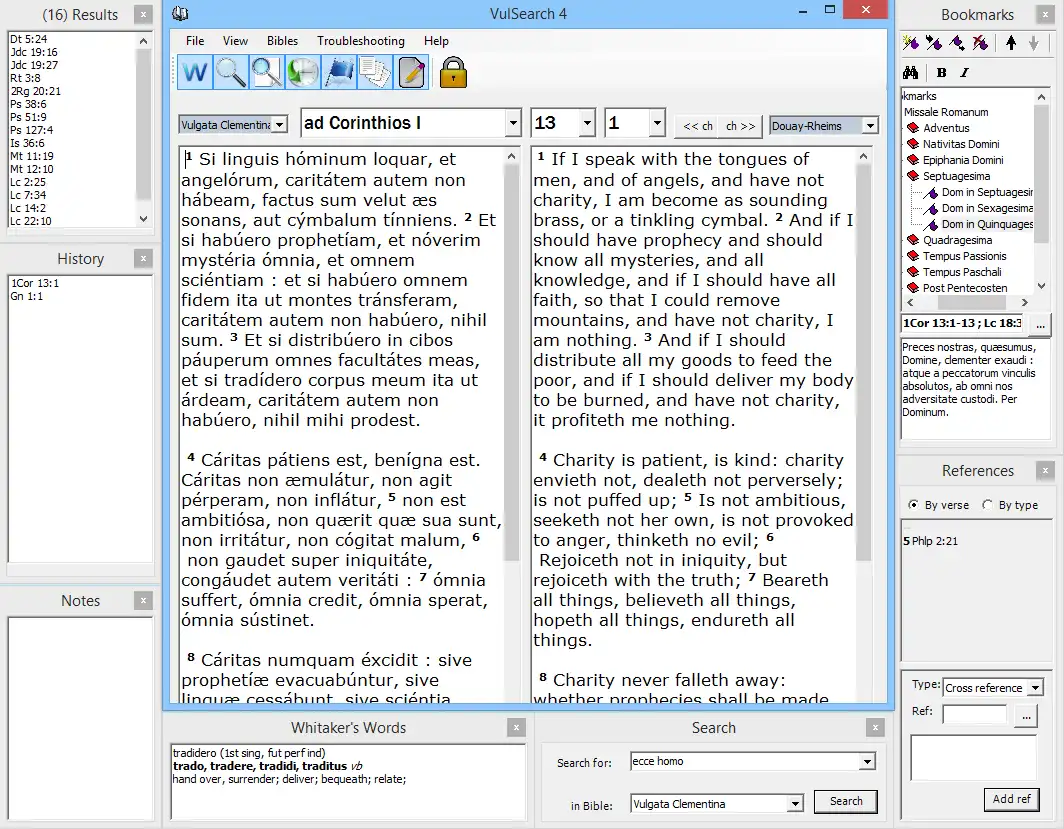Click the delete bookmark flag with red X
The width and height of the screenshot is (1064, 829).
[x=980, y=43]
